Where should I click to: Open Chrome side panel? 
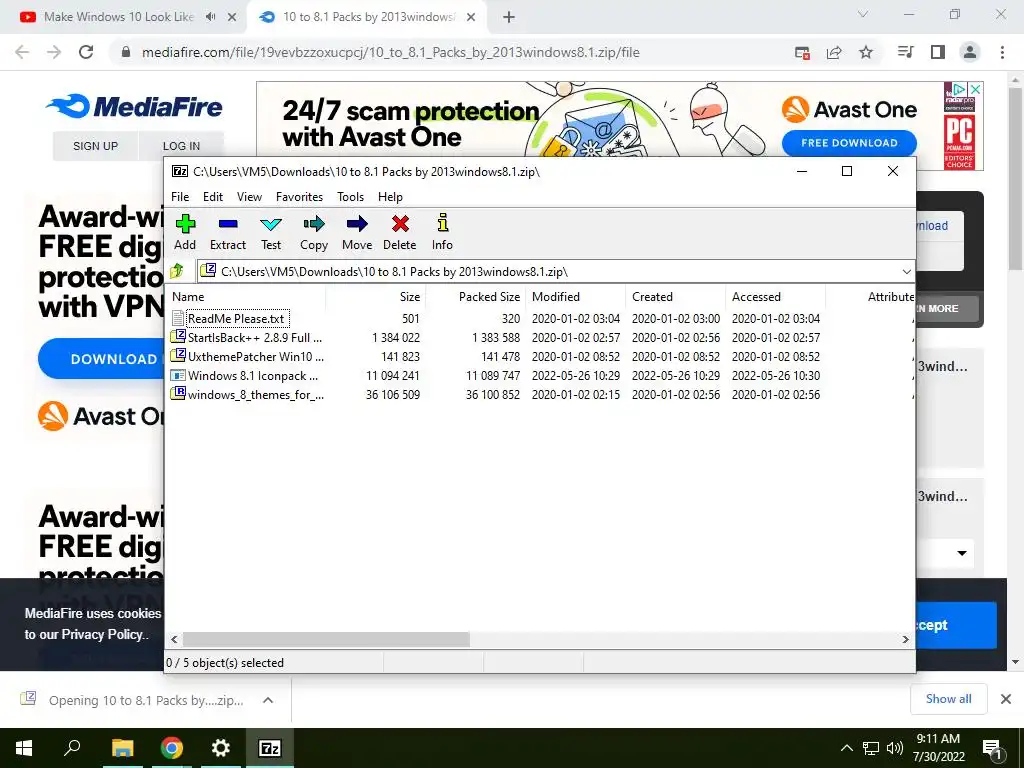coord(938,52)
